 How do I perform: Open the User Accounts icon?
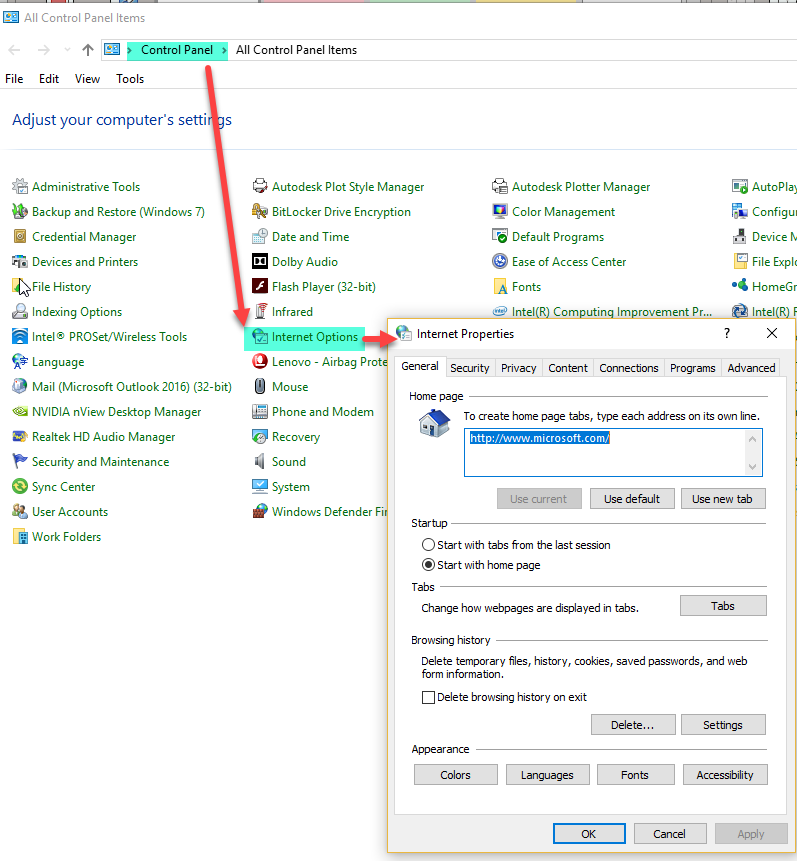(x=20, y=511)
